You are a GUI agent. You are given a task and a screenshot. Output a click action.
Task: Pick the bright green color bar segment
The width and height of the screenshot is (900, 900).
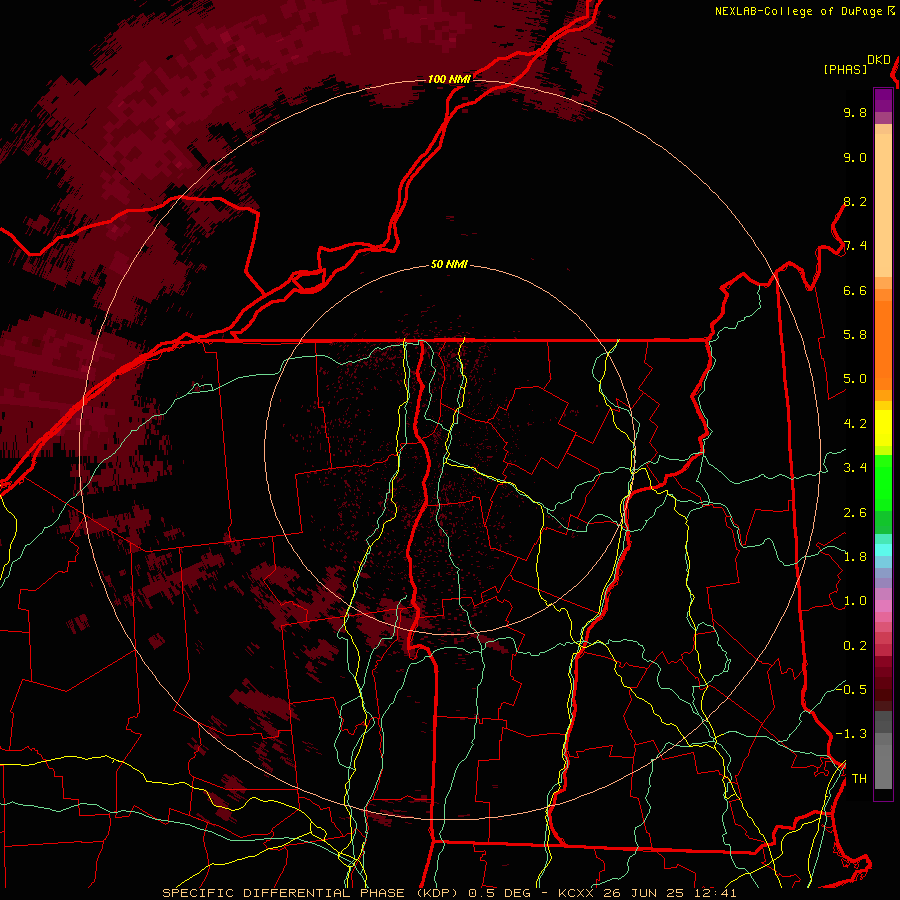click(x=883, y=482)
